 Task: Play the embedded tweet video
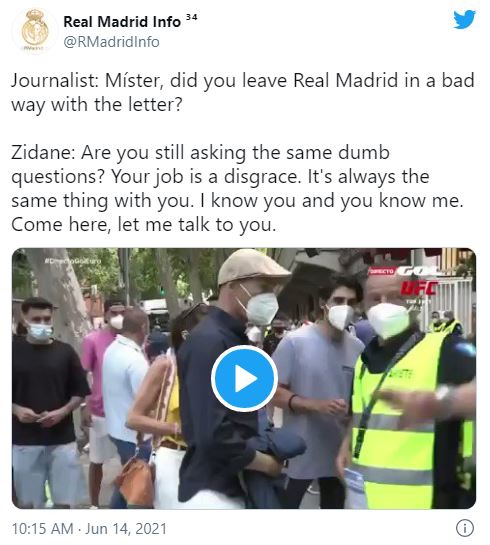coord(244,379)
